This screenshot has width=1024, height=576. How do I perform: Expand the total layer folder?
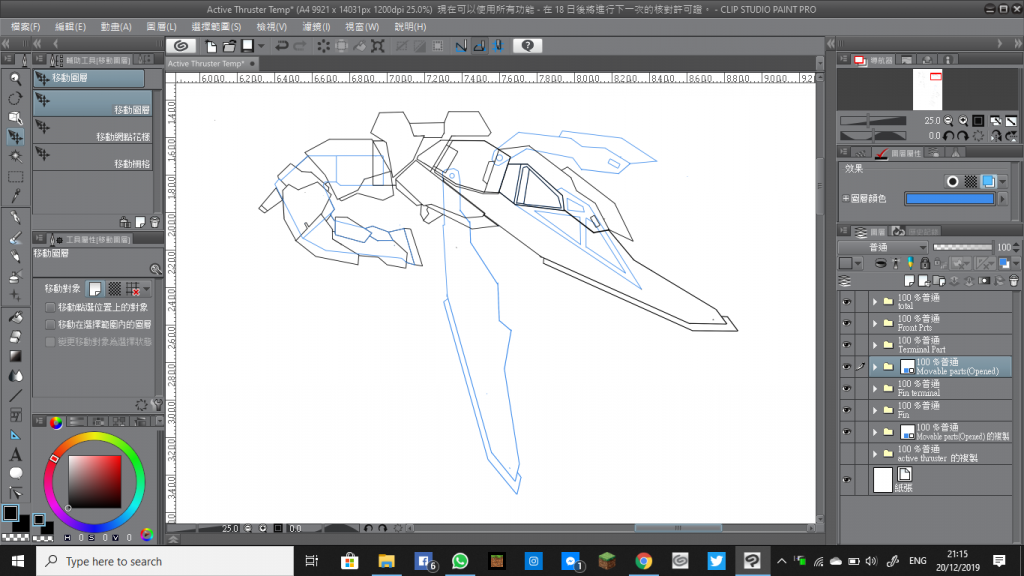875,301
